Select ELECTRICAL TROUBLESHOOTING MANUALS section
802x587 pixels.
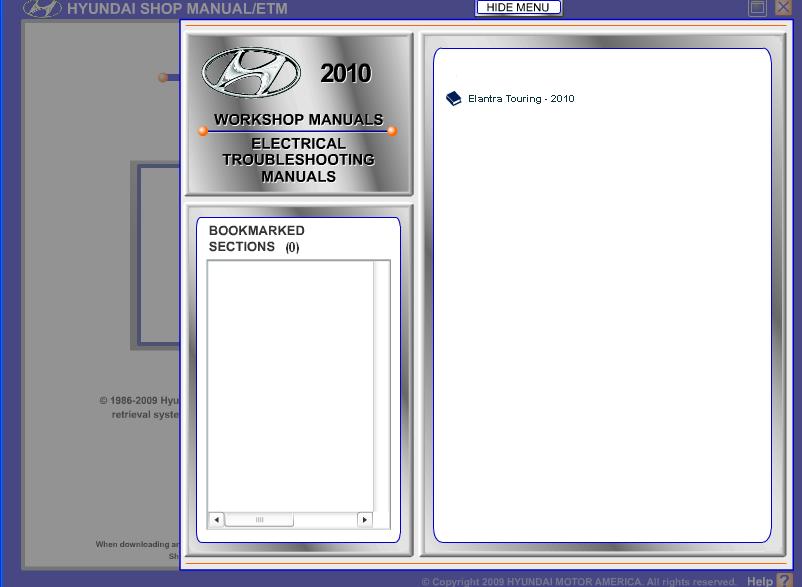pos(299,160)
